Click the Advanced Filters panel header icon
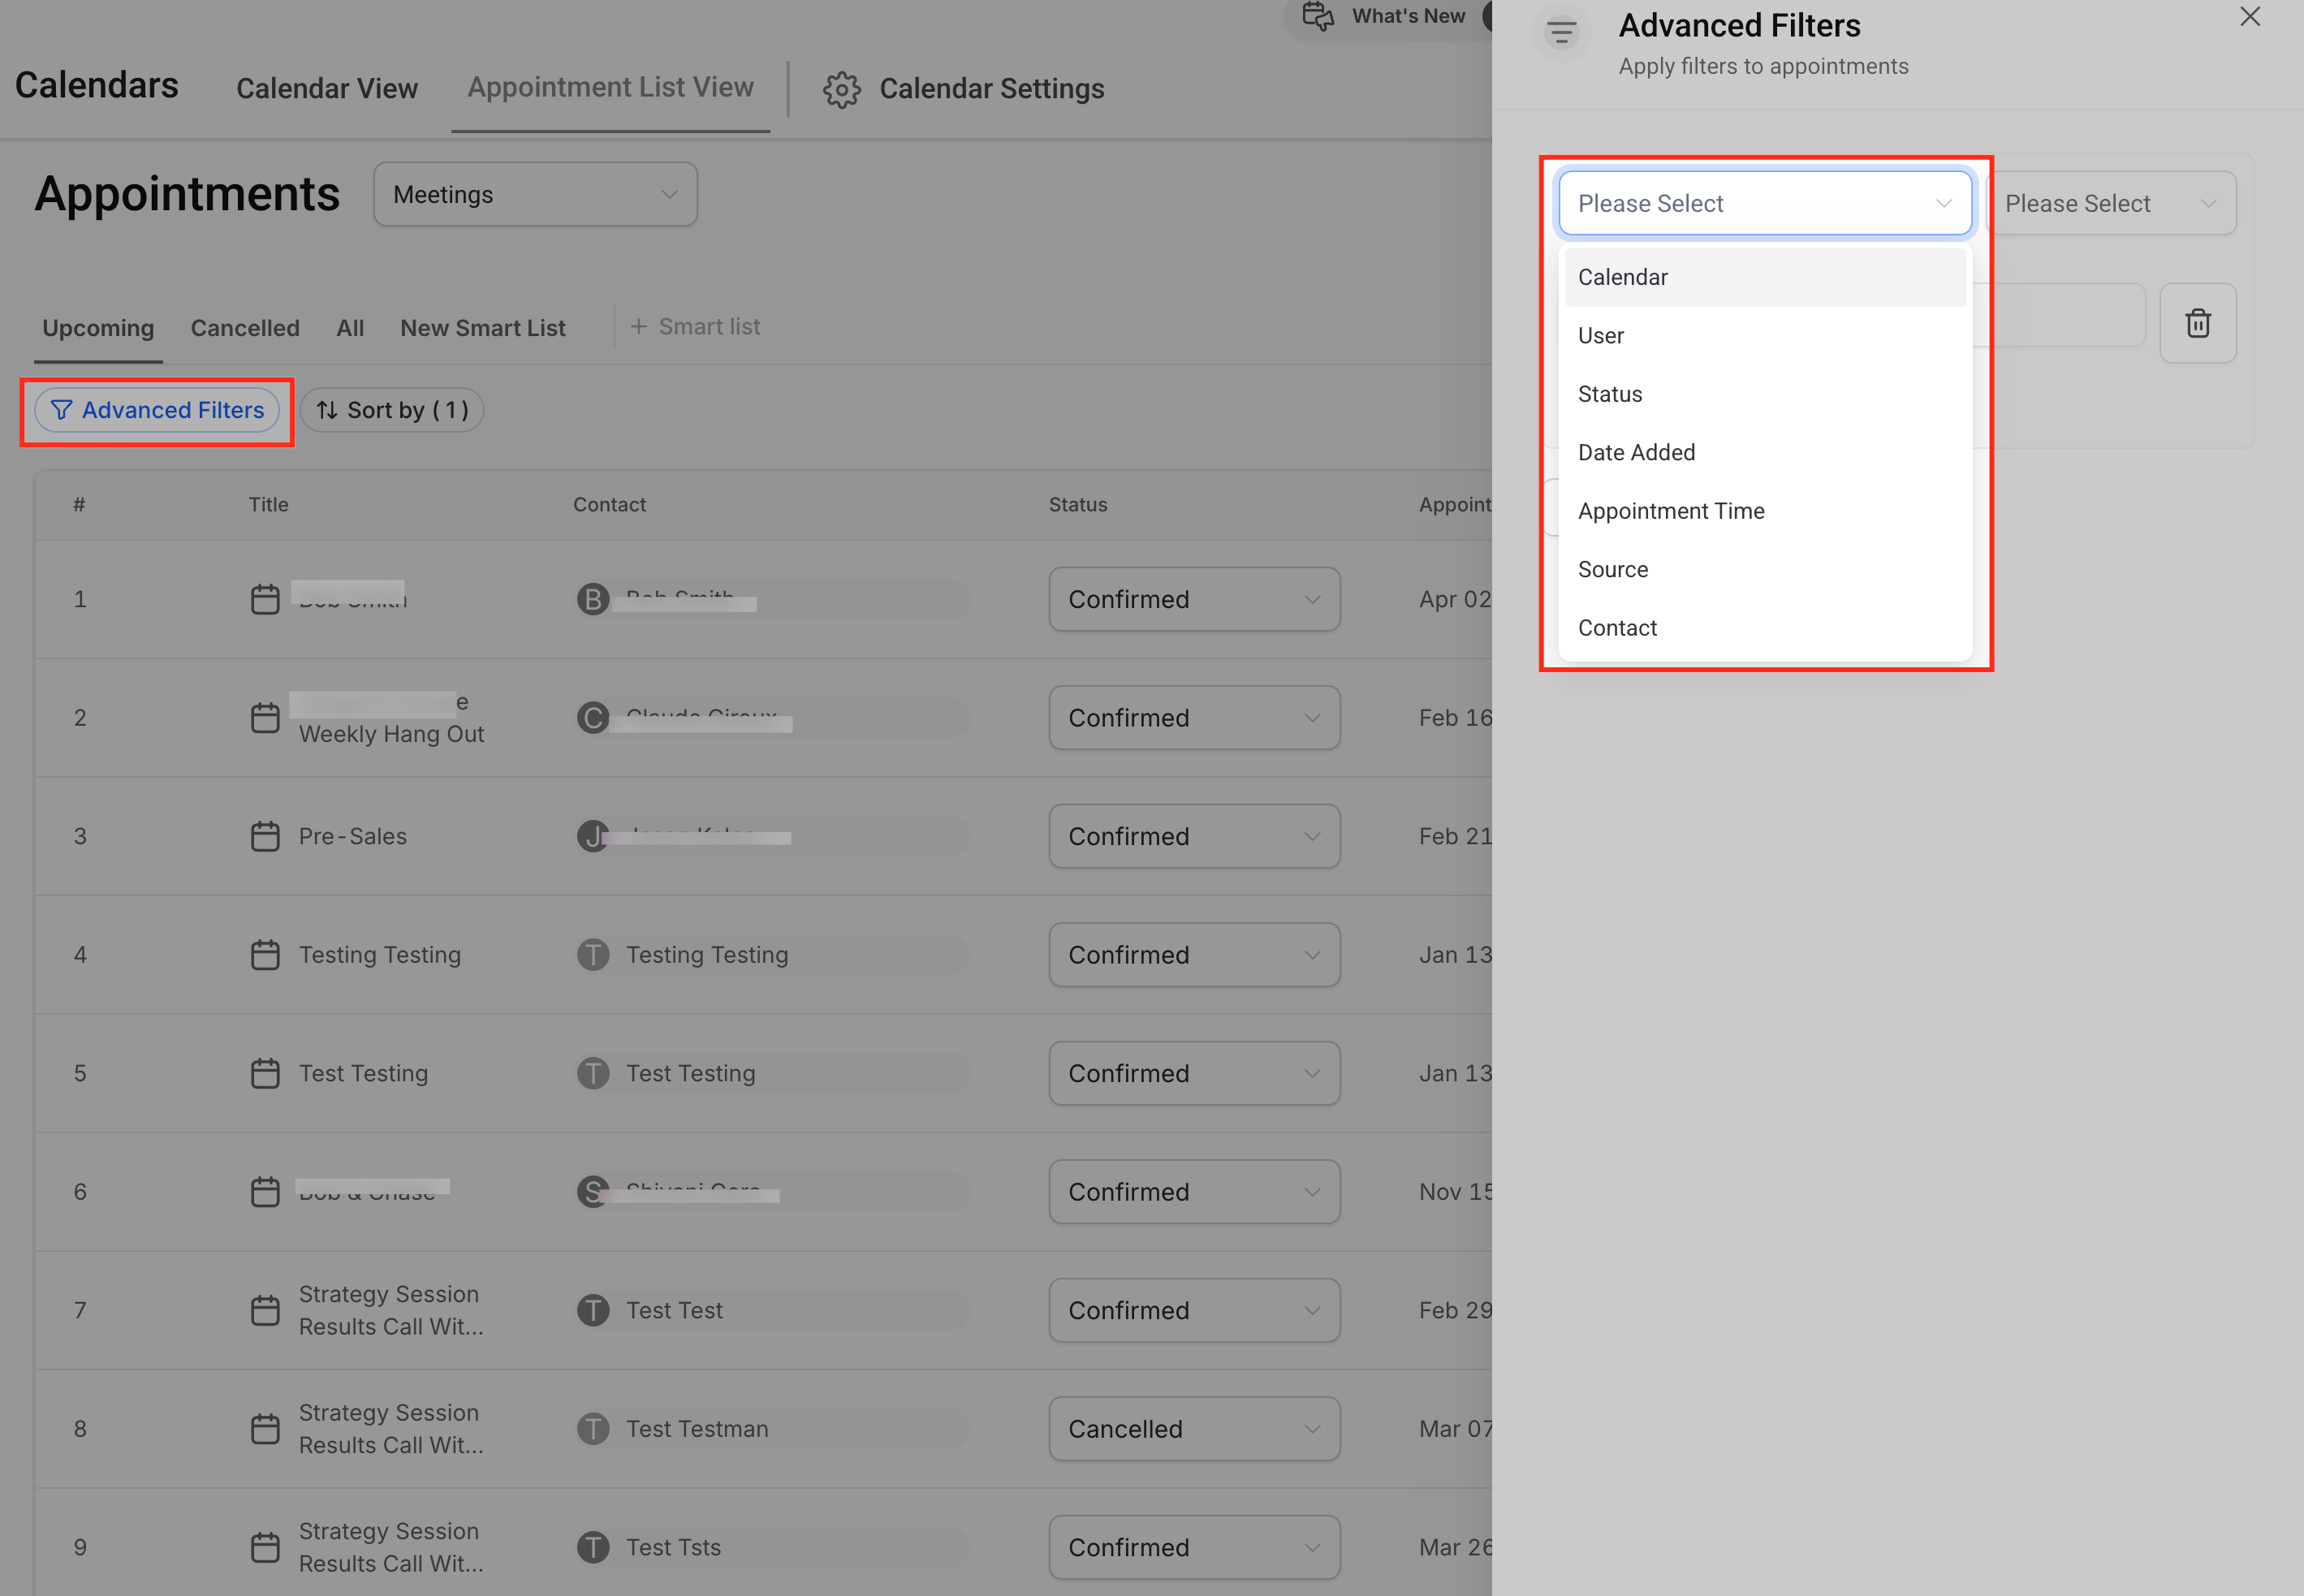 [x=1561, y=33]
